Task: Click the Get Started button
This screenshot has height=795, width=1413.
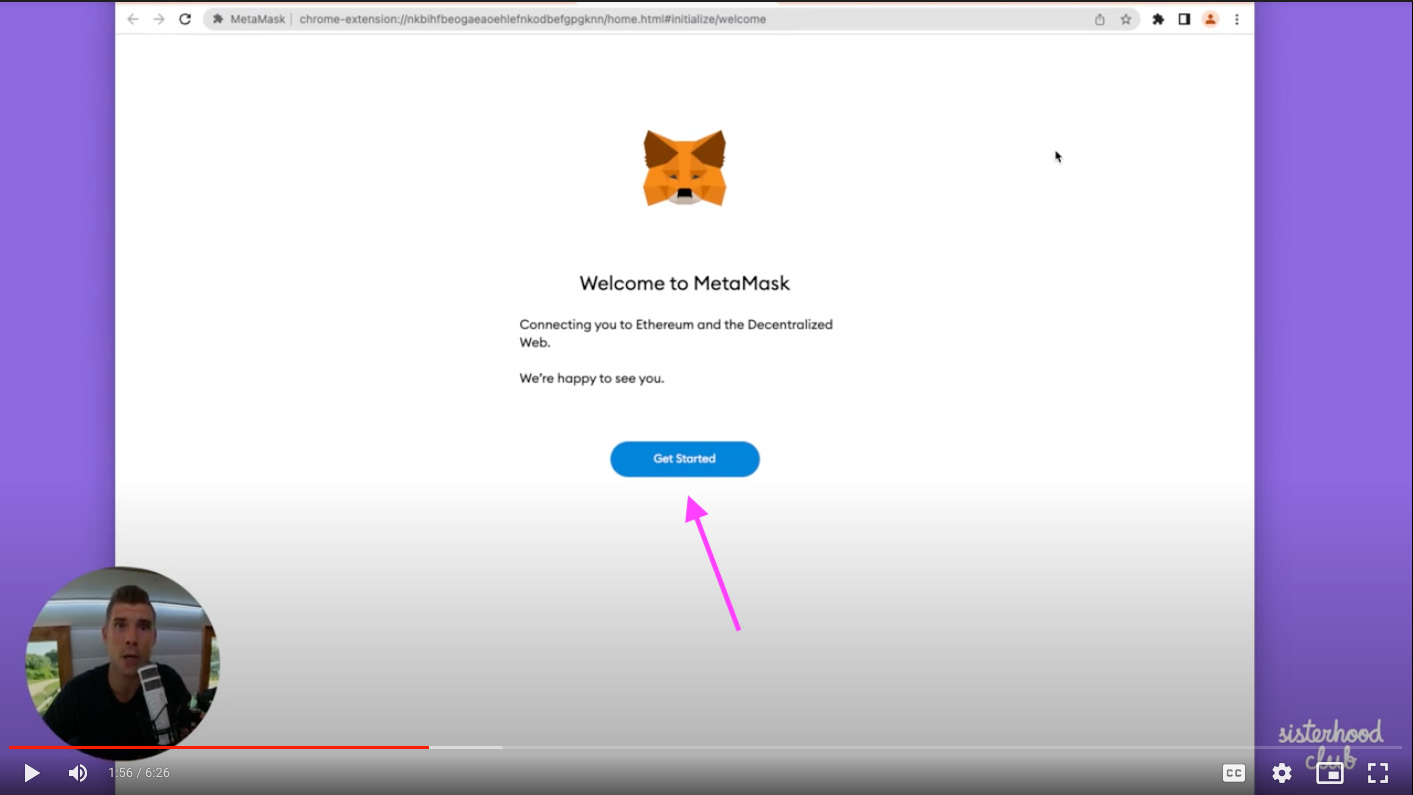Action: click(685, 459)
